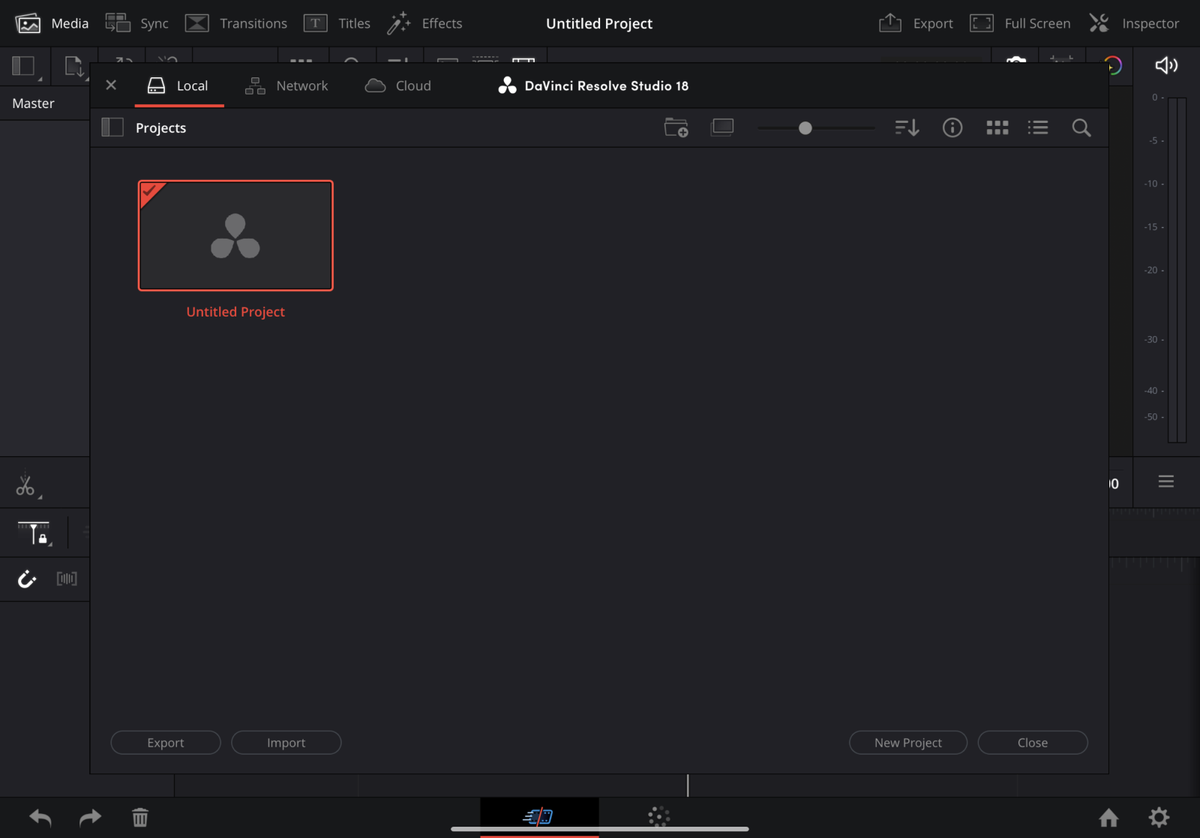Open the Transitions panel

pos(236,22)
